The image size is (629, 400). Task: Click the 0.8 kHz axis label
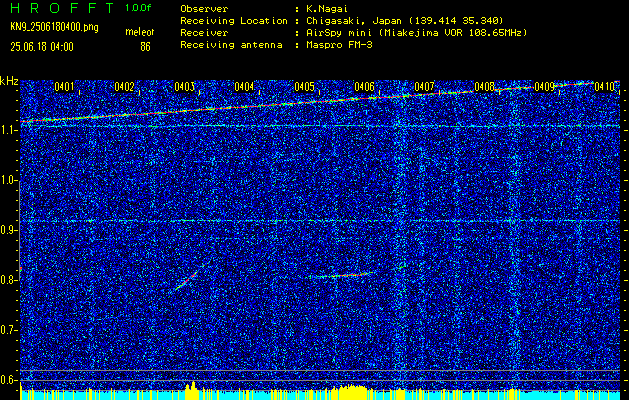point(8,280)
